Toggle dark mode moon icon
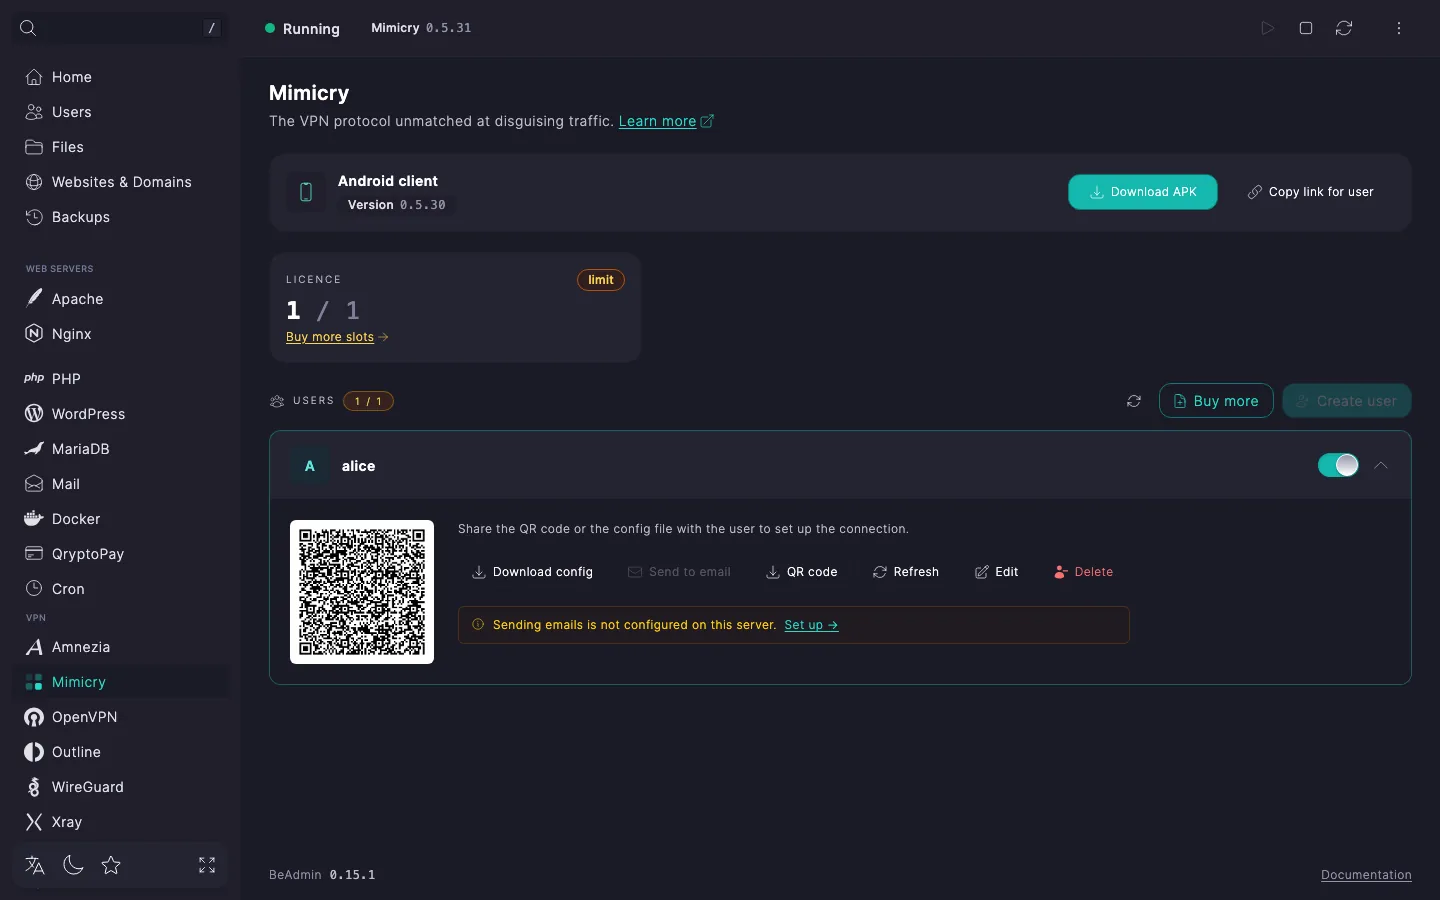This screenshot has height=900, width=1440. point(73,865)
